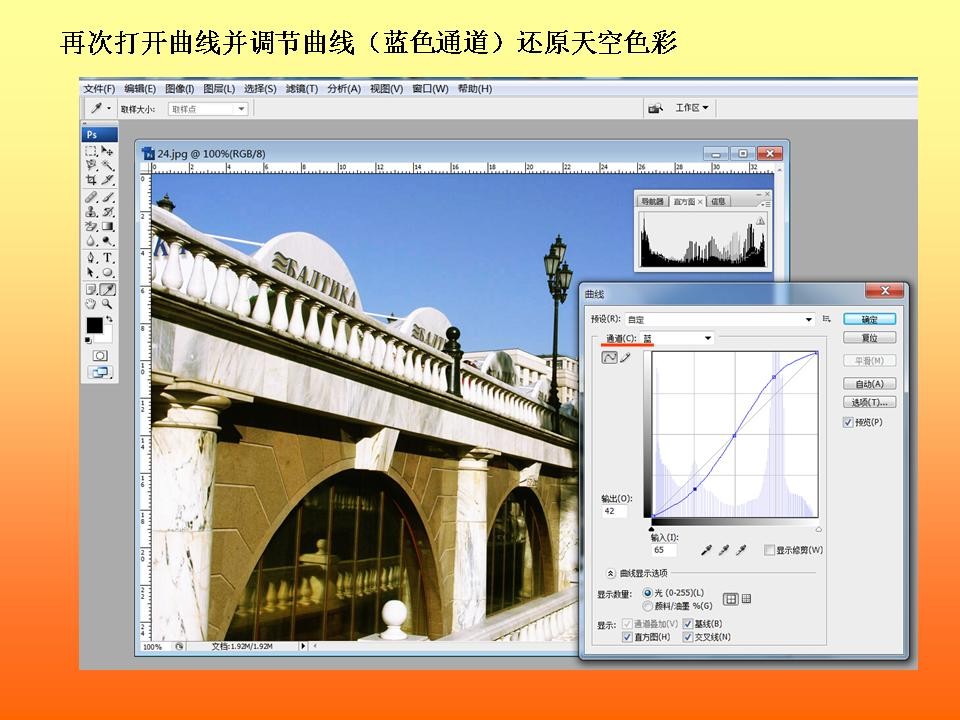Select the Notes tool
The width and height of the screenshot is (960, 720).
[91, 290]
